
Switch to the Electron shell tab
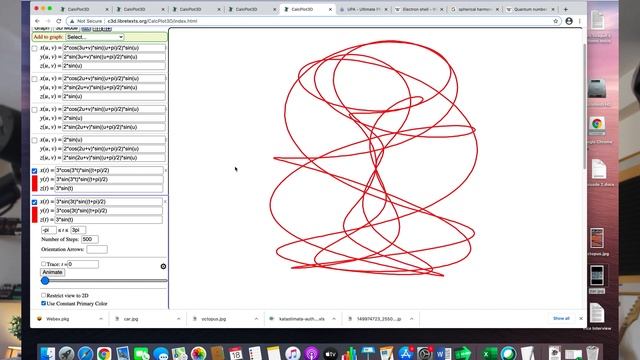point(419,9)
